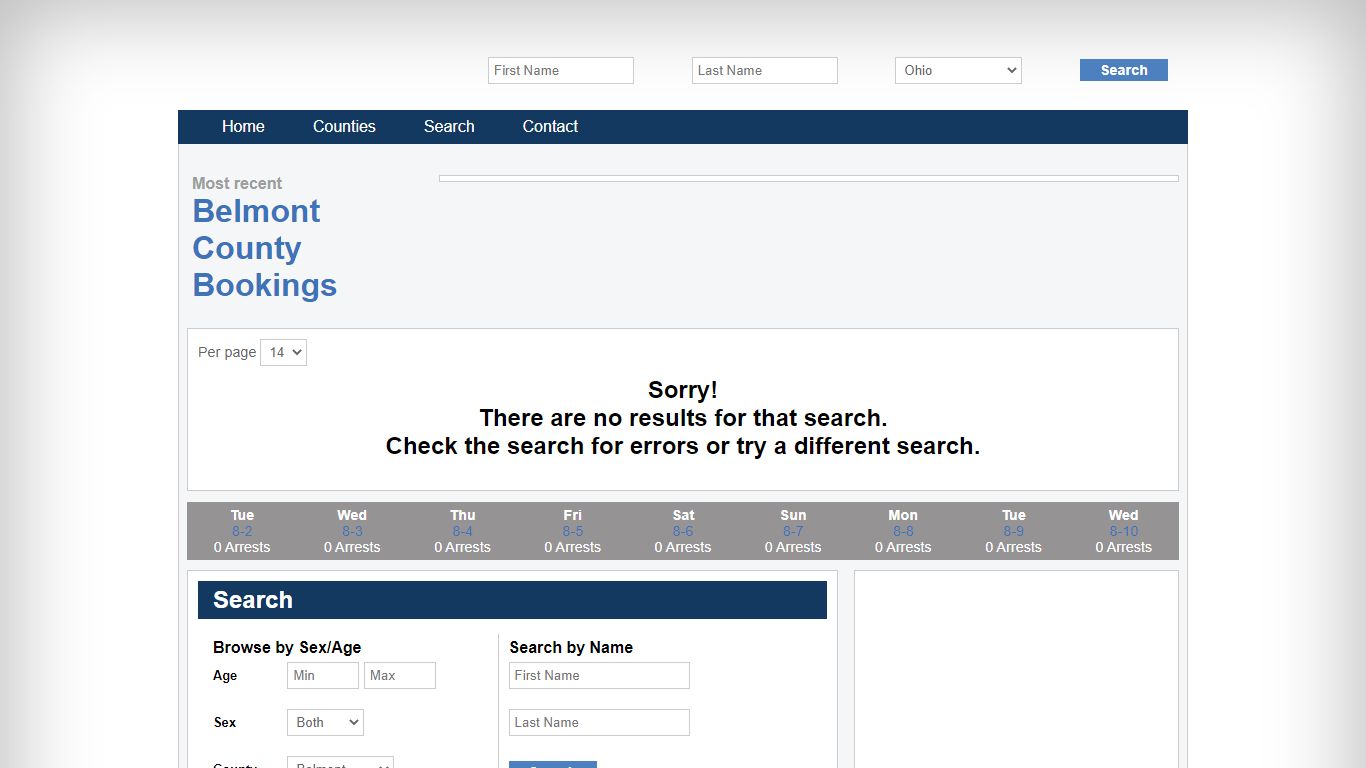Image resolution: width=1366 pixels, height=768 pixels.
Task: Open the Home menu item
Action: click(243, 126)
